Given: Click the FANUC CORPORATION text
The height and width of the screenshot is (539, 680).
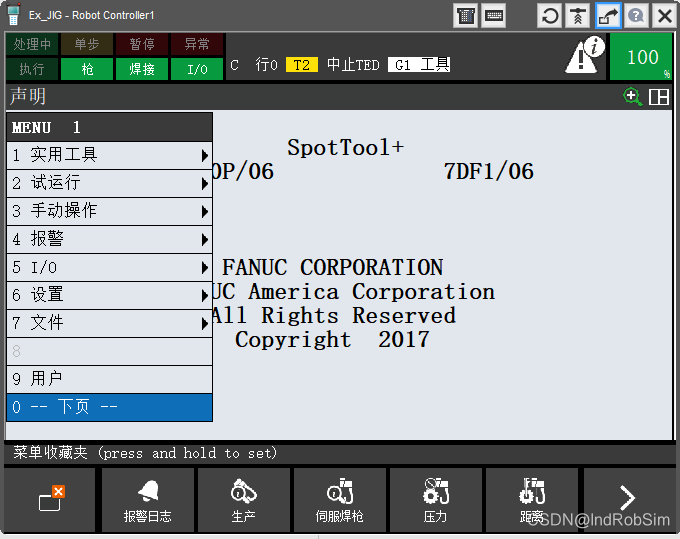Looking at the screenshot, I should [x=333, y=268].
